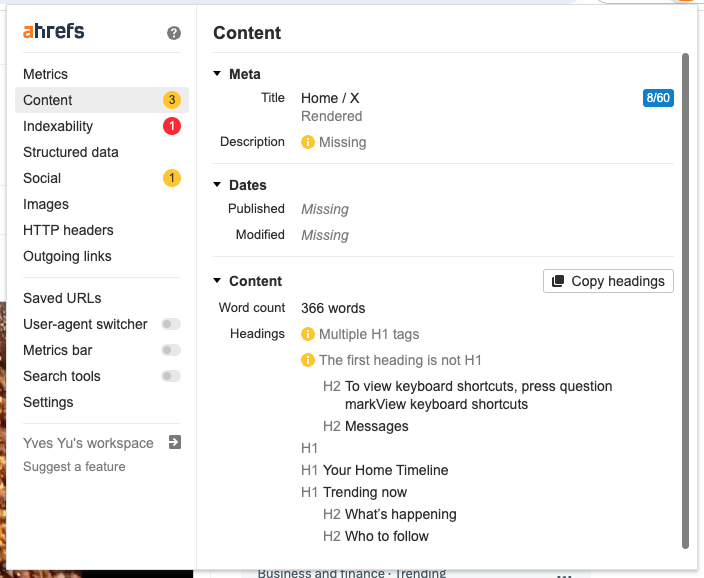Enable the Metrics bar toggle
Image resolution: width=704 pixels, height=578 pixels.
[x=171, y=350]
